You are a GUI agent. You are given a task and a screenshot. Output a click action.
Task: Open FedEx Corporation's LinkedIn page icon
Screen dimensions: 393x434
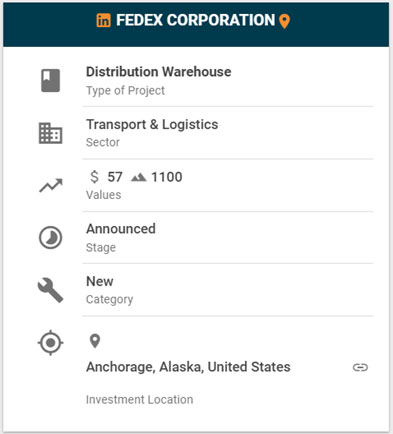click(x=103, y=20)
